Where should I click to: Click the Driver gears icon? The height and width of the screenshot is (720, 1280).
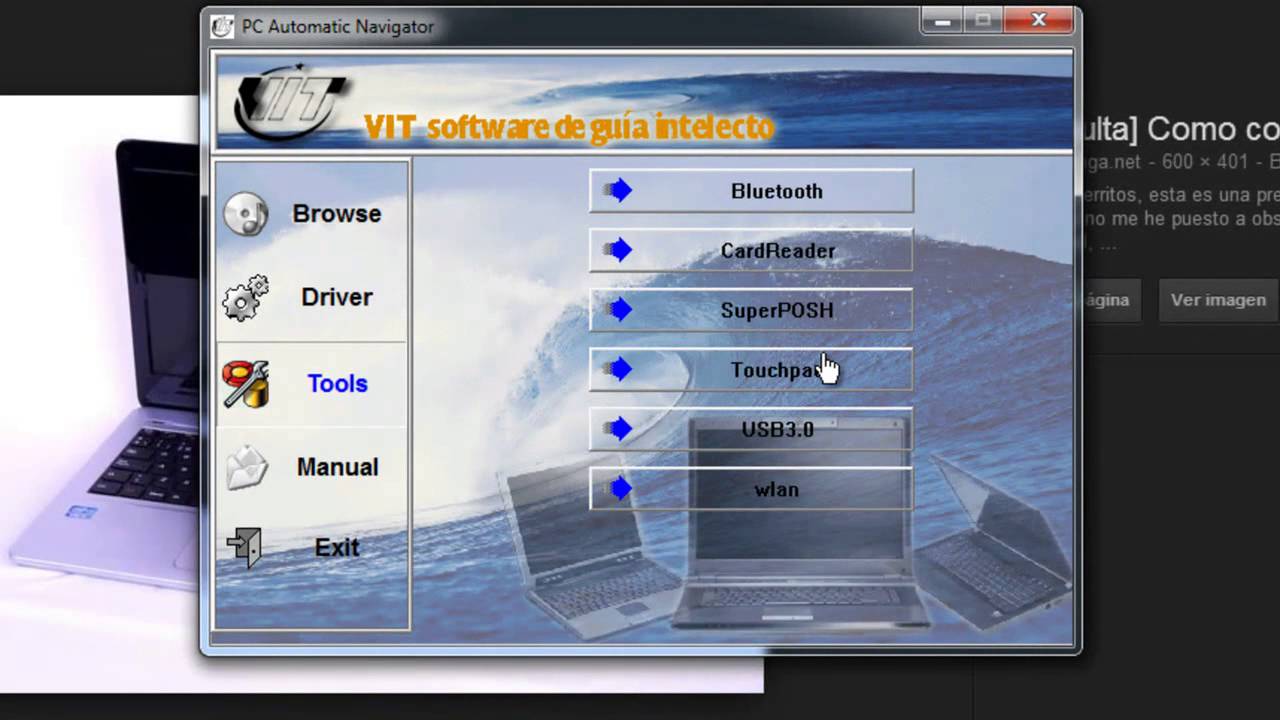245,298
